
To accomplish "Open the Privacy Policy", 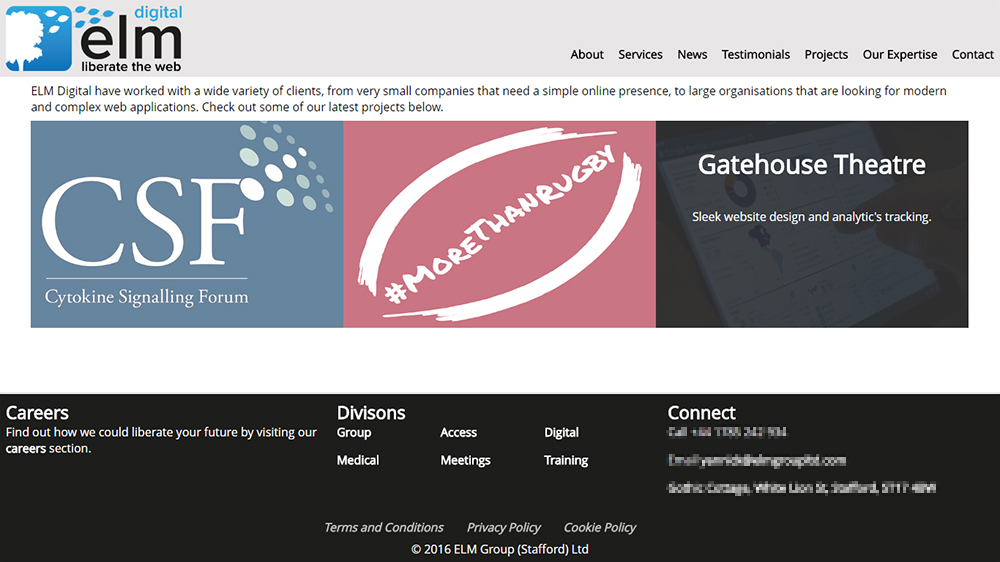I will [504, 528].
